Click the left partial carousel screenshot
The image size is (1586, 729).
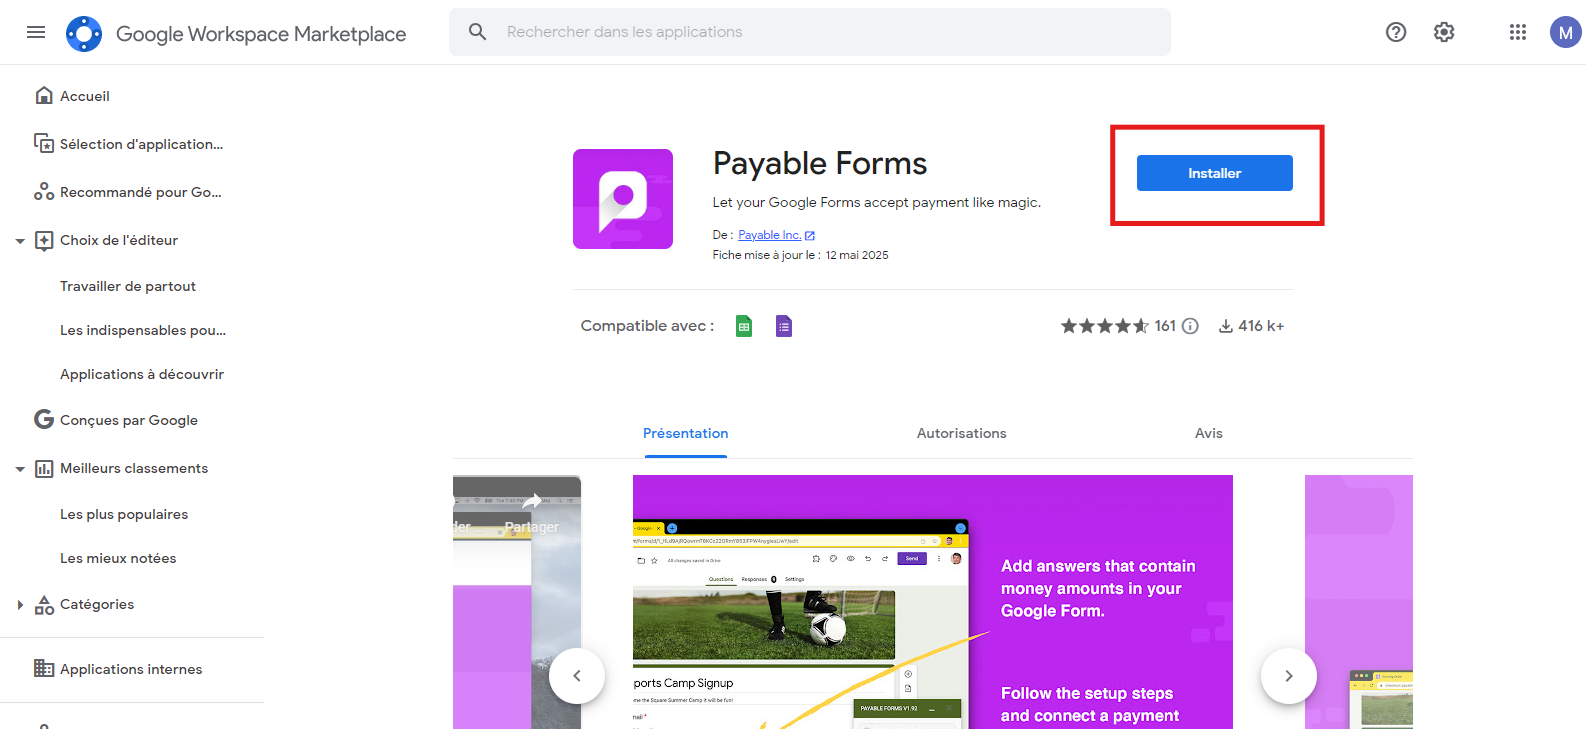coord(517,602)
